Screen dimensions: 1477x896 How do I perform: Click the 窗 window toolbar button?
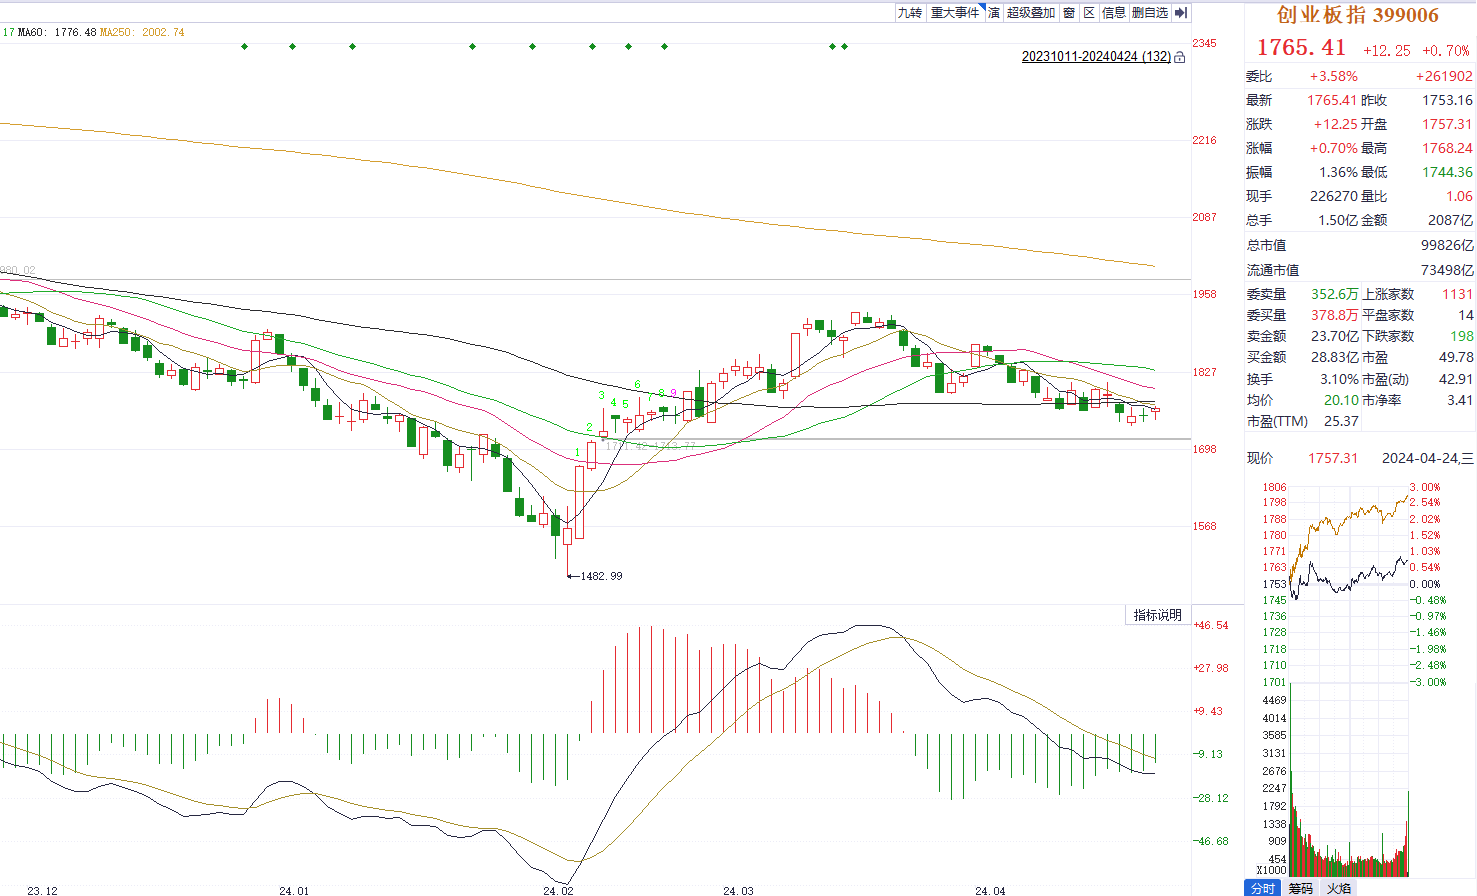point(1069,13)
